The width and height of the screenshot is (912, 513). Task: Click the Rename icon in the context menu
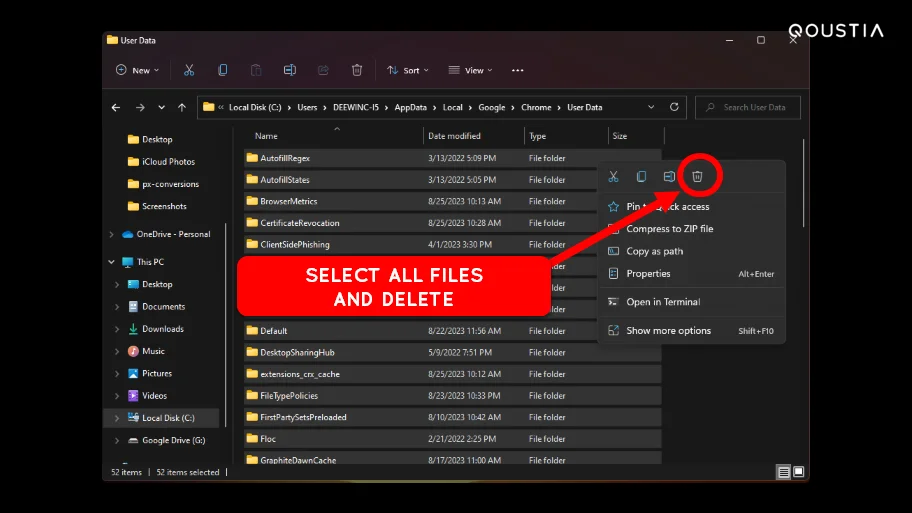coord(669,177)
